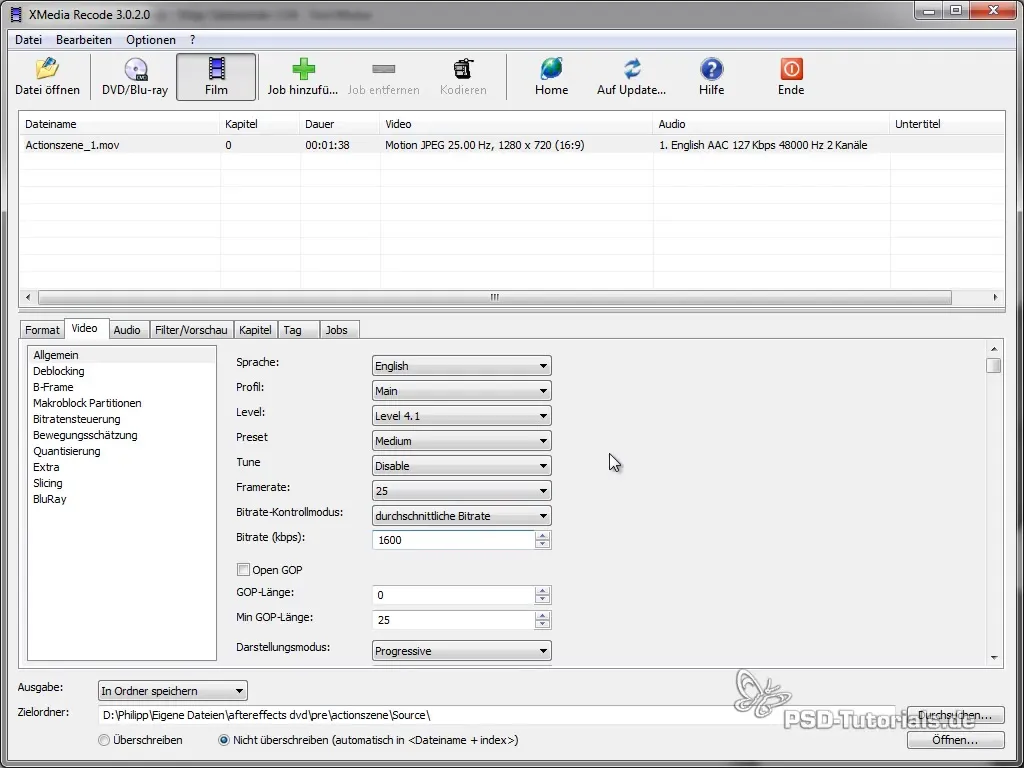
Task: Select Allgemein in the settings list
Action: [121, 355]
